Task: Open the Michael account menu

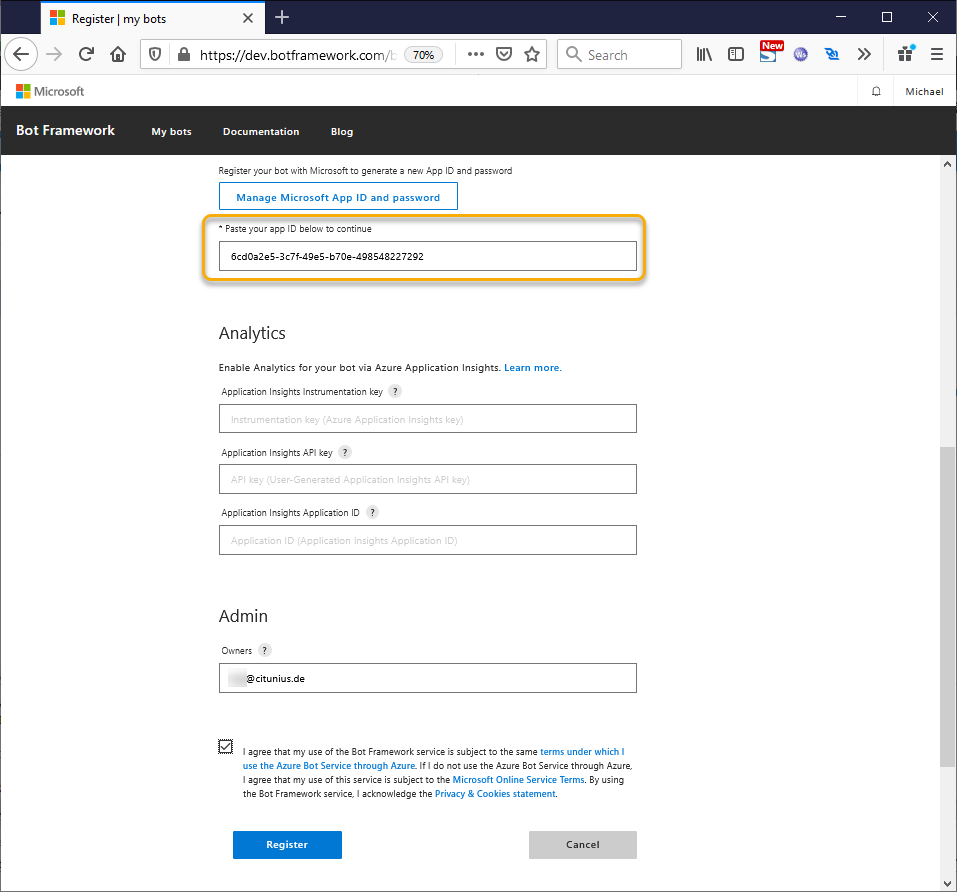Action: 924,92
